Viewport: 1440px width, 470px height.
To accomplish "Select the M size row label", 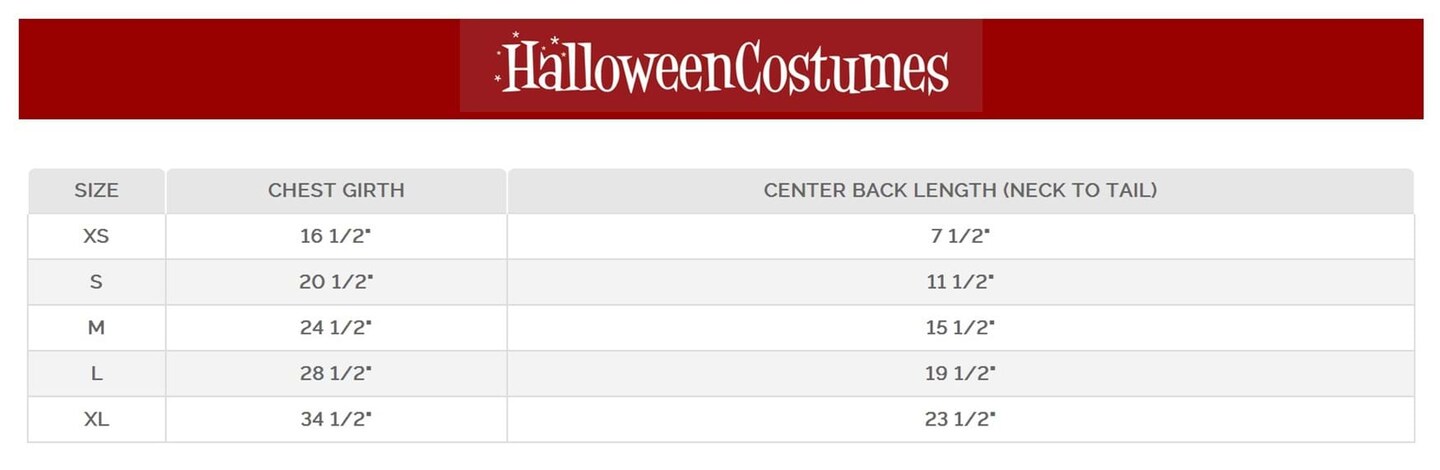I will [x=96, y=328].
